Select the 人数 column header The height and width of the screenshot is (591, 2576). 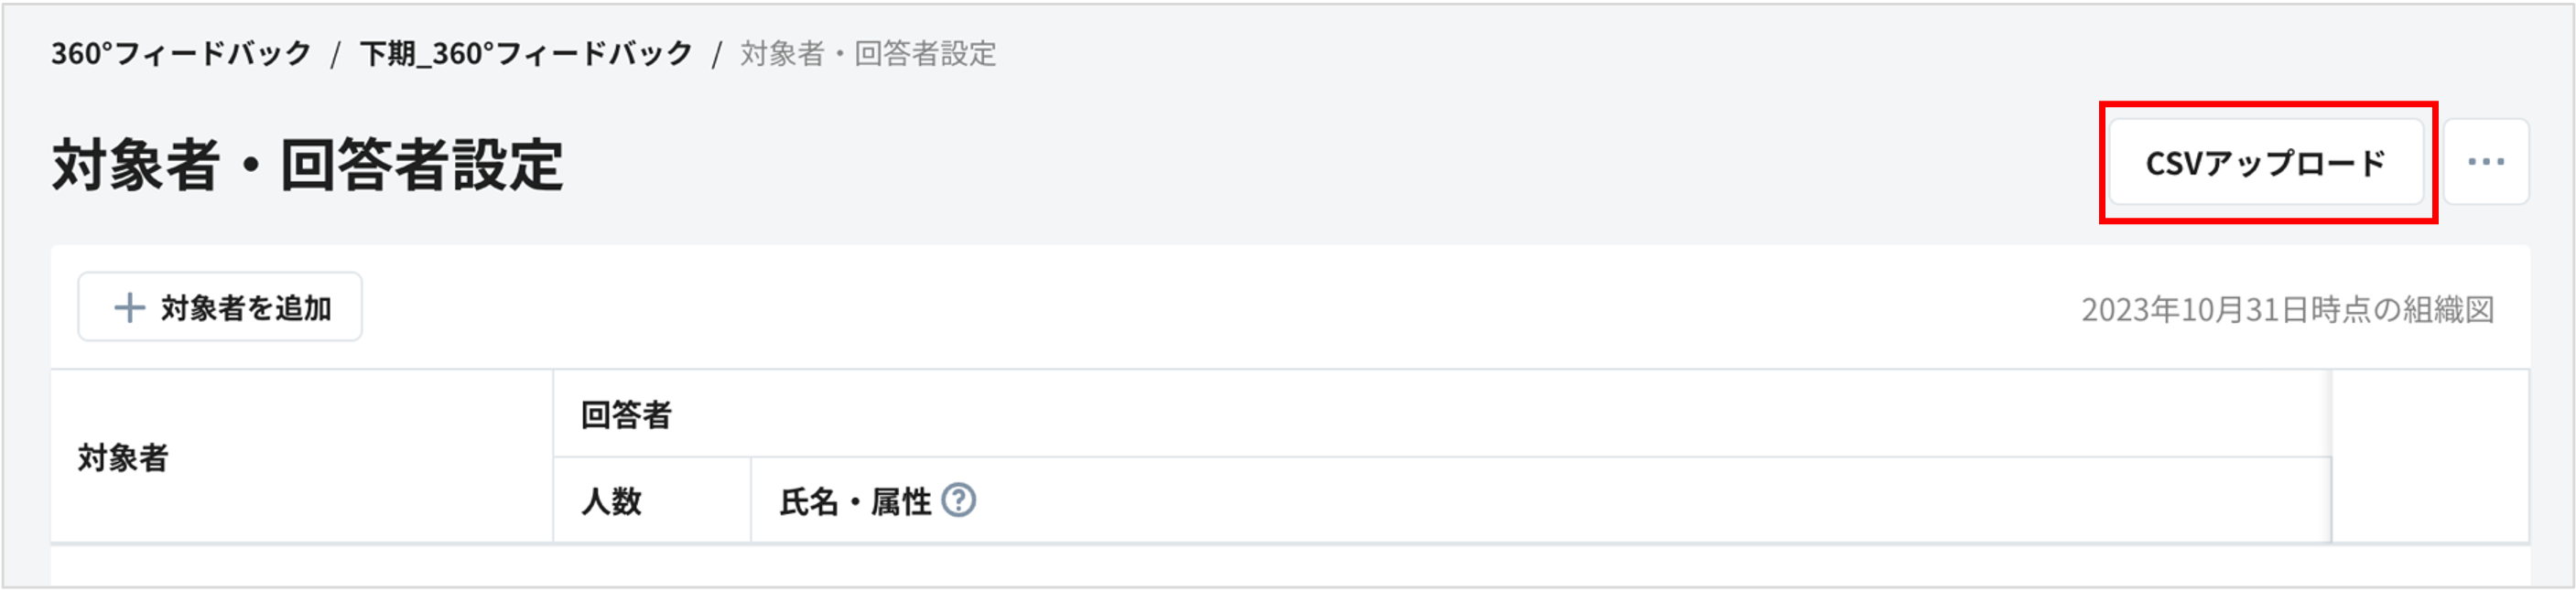click(x=611, y=501)
